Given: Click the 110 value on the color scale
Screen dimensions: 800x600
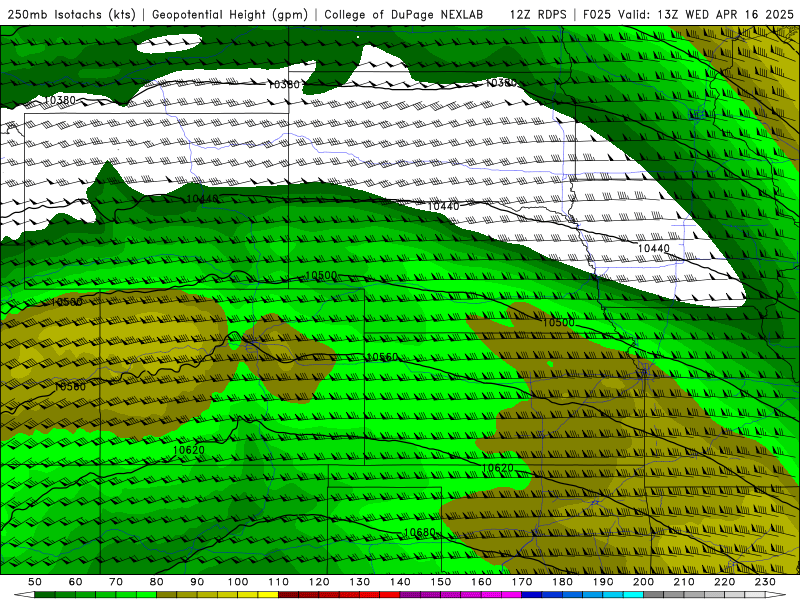Looking at the screenshot, I should pos(279,582).
